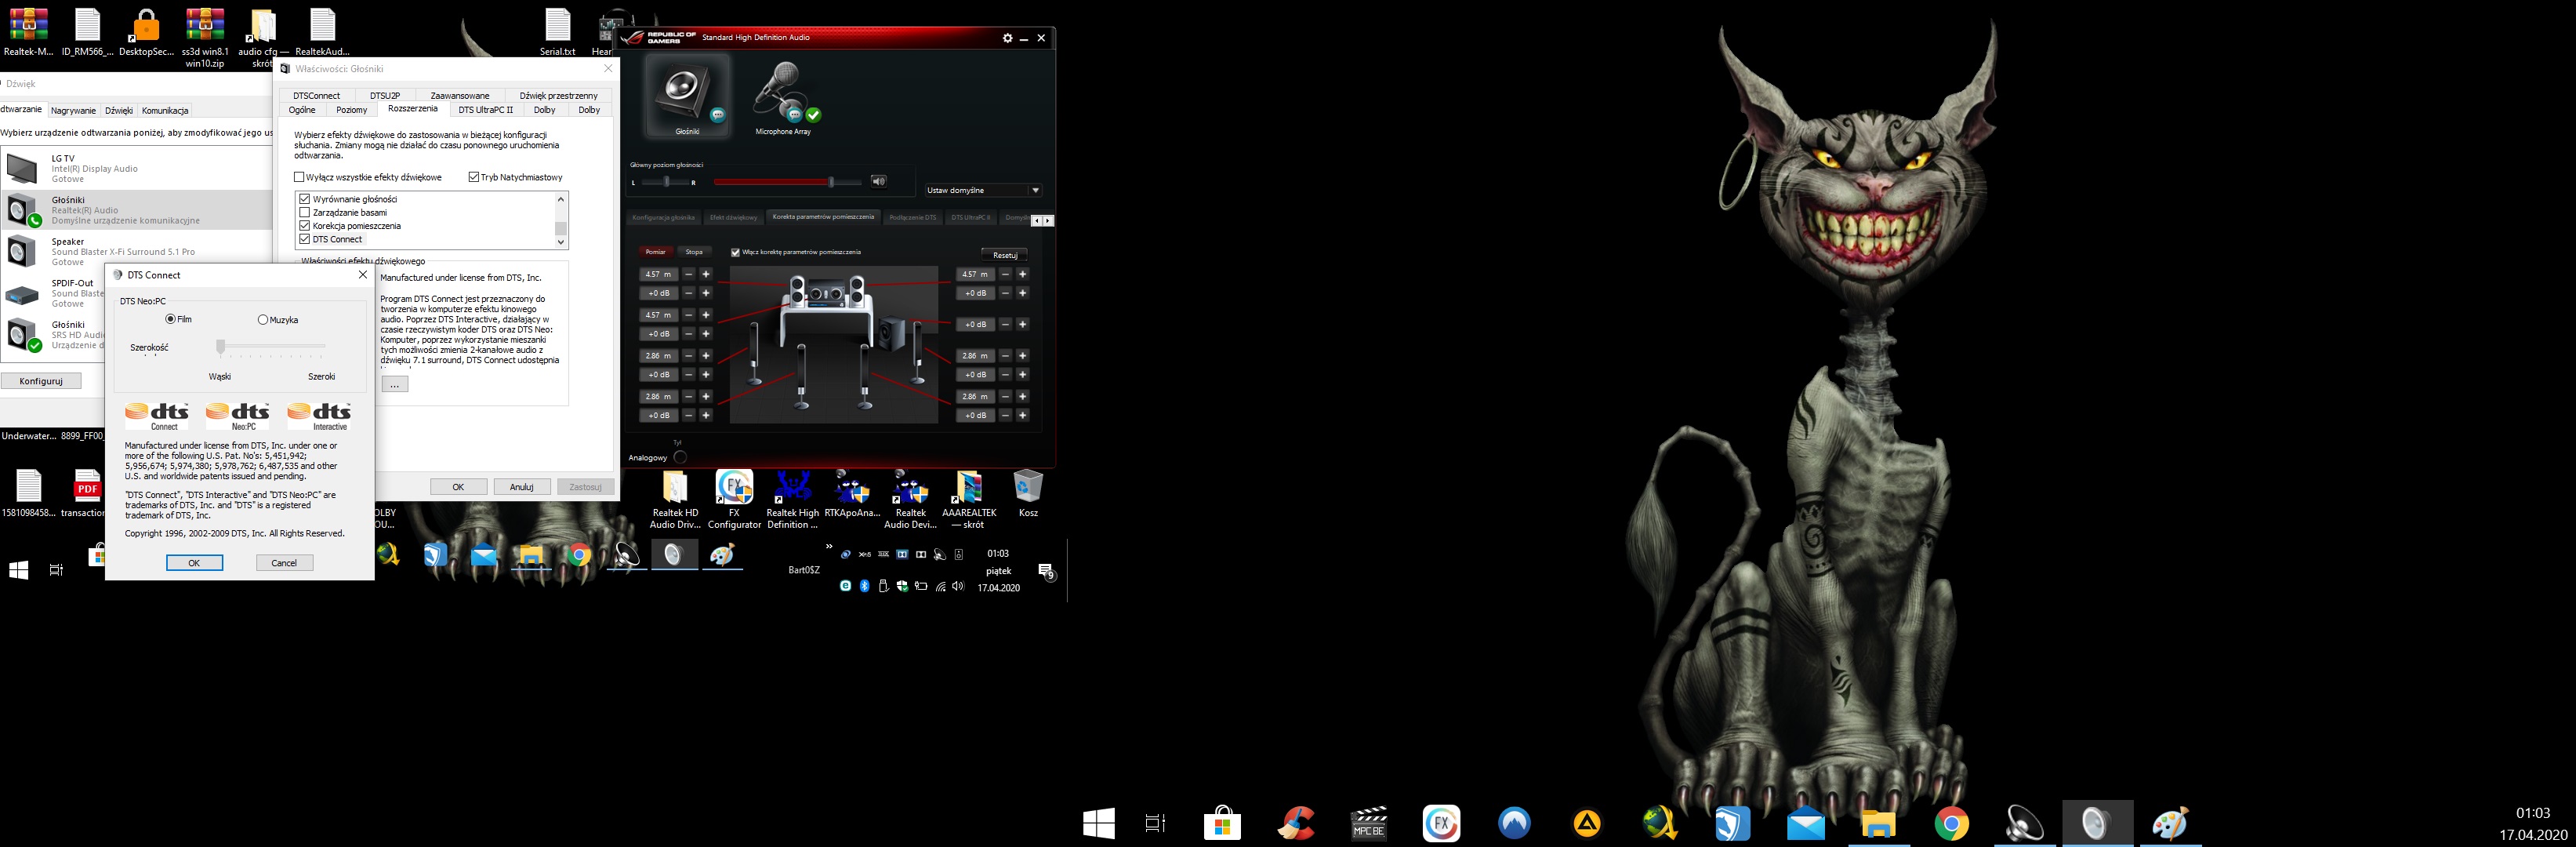Open the Kosz recycle bin icon

point(1028,494)
